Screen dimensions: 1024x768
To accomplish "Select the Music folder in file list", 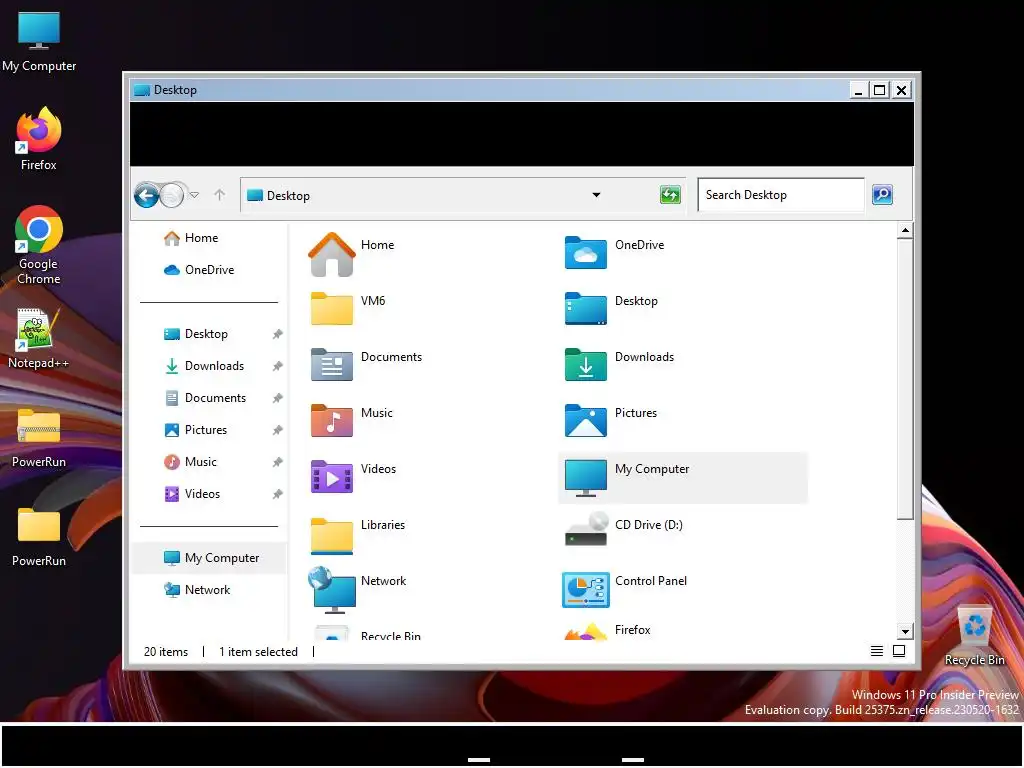I will (332, 421).
